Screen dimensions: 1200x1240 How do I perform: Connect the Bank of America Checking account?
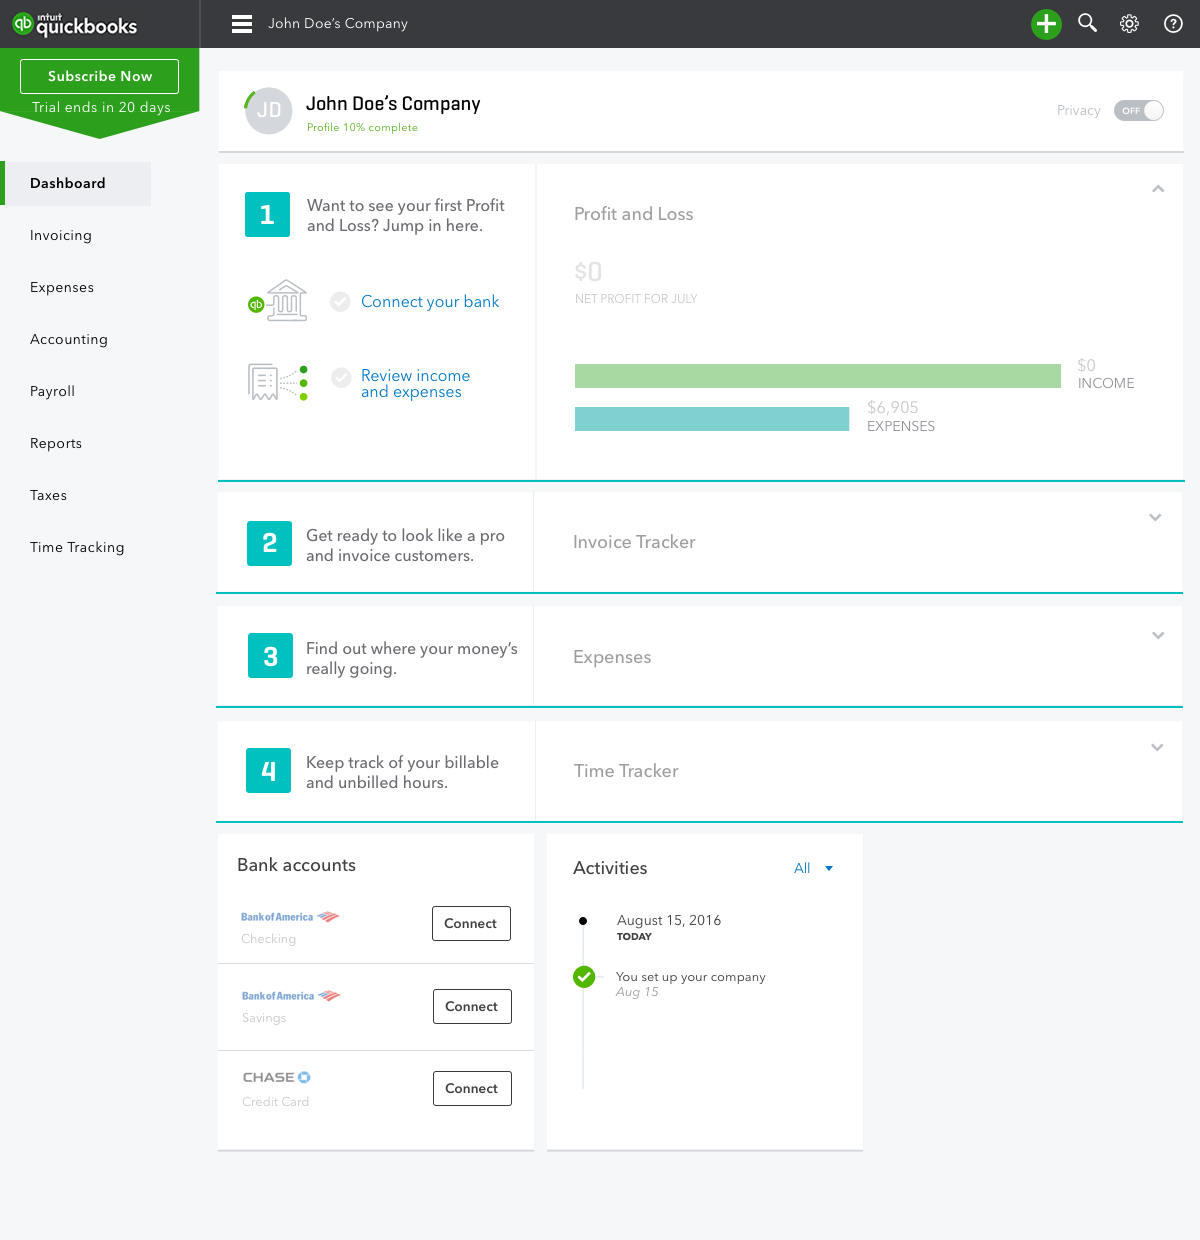tap(471, 923)
